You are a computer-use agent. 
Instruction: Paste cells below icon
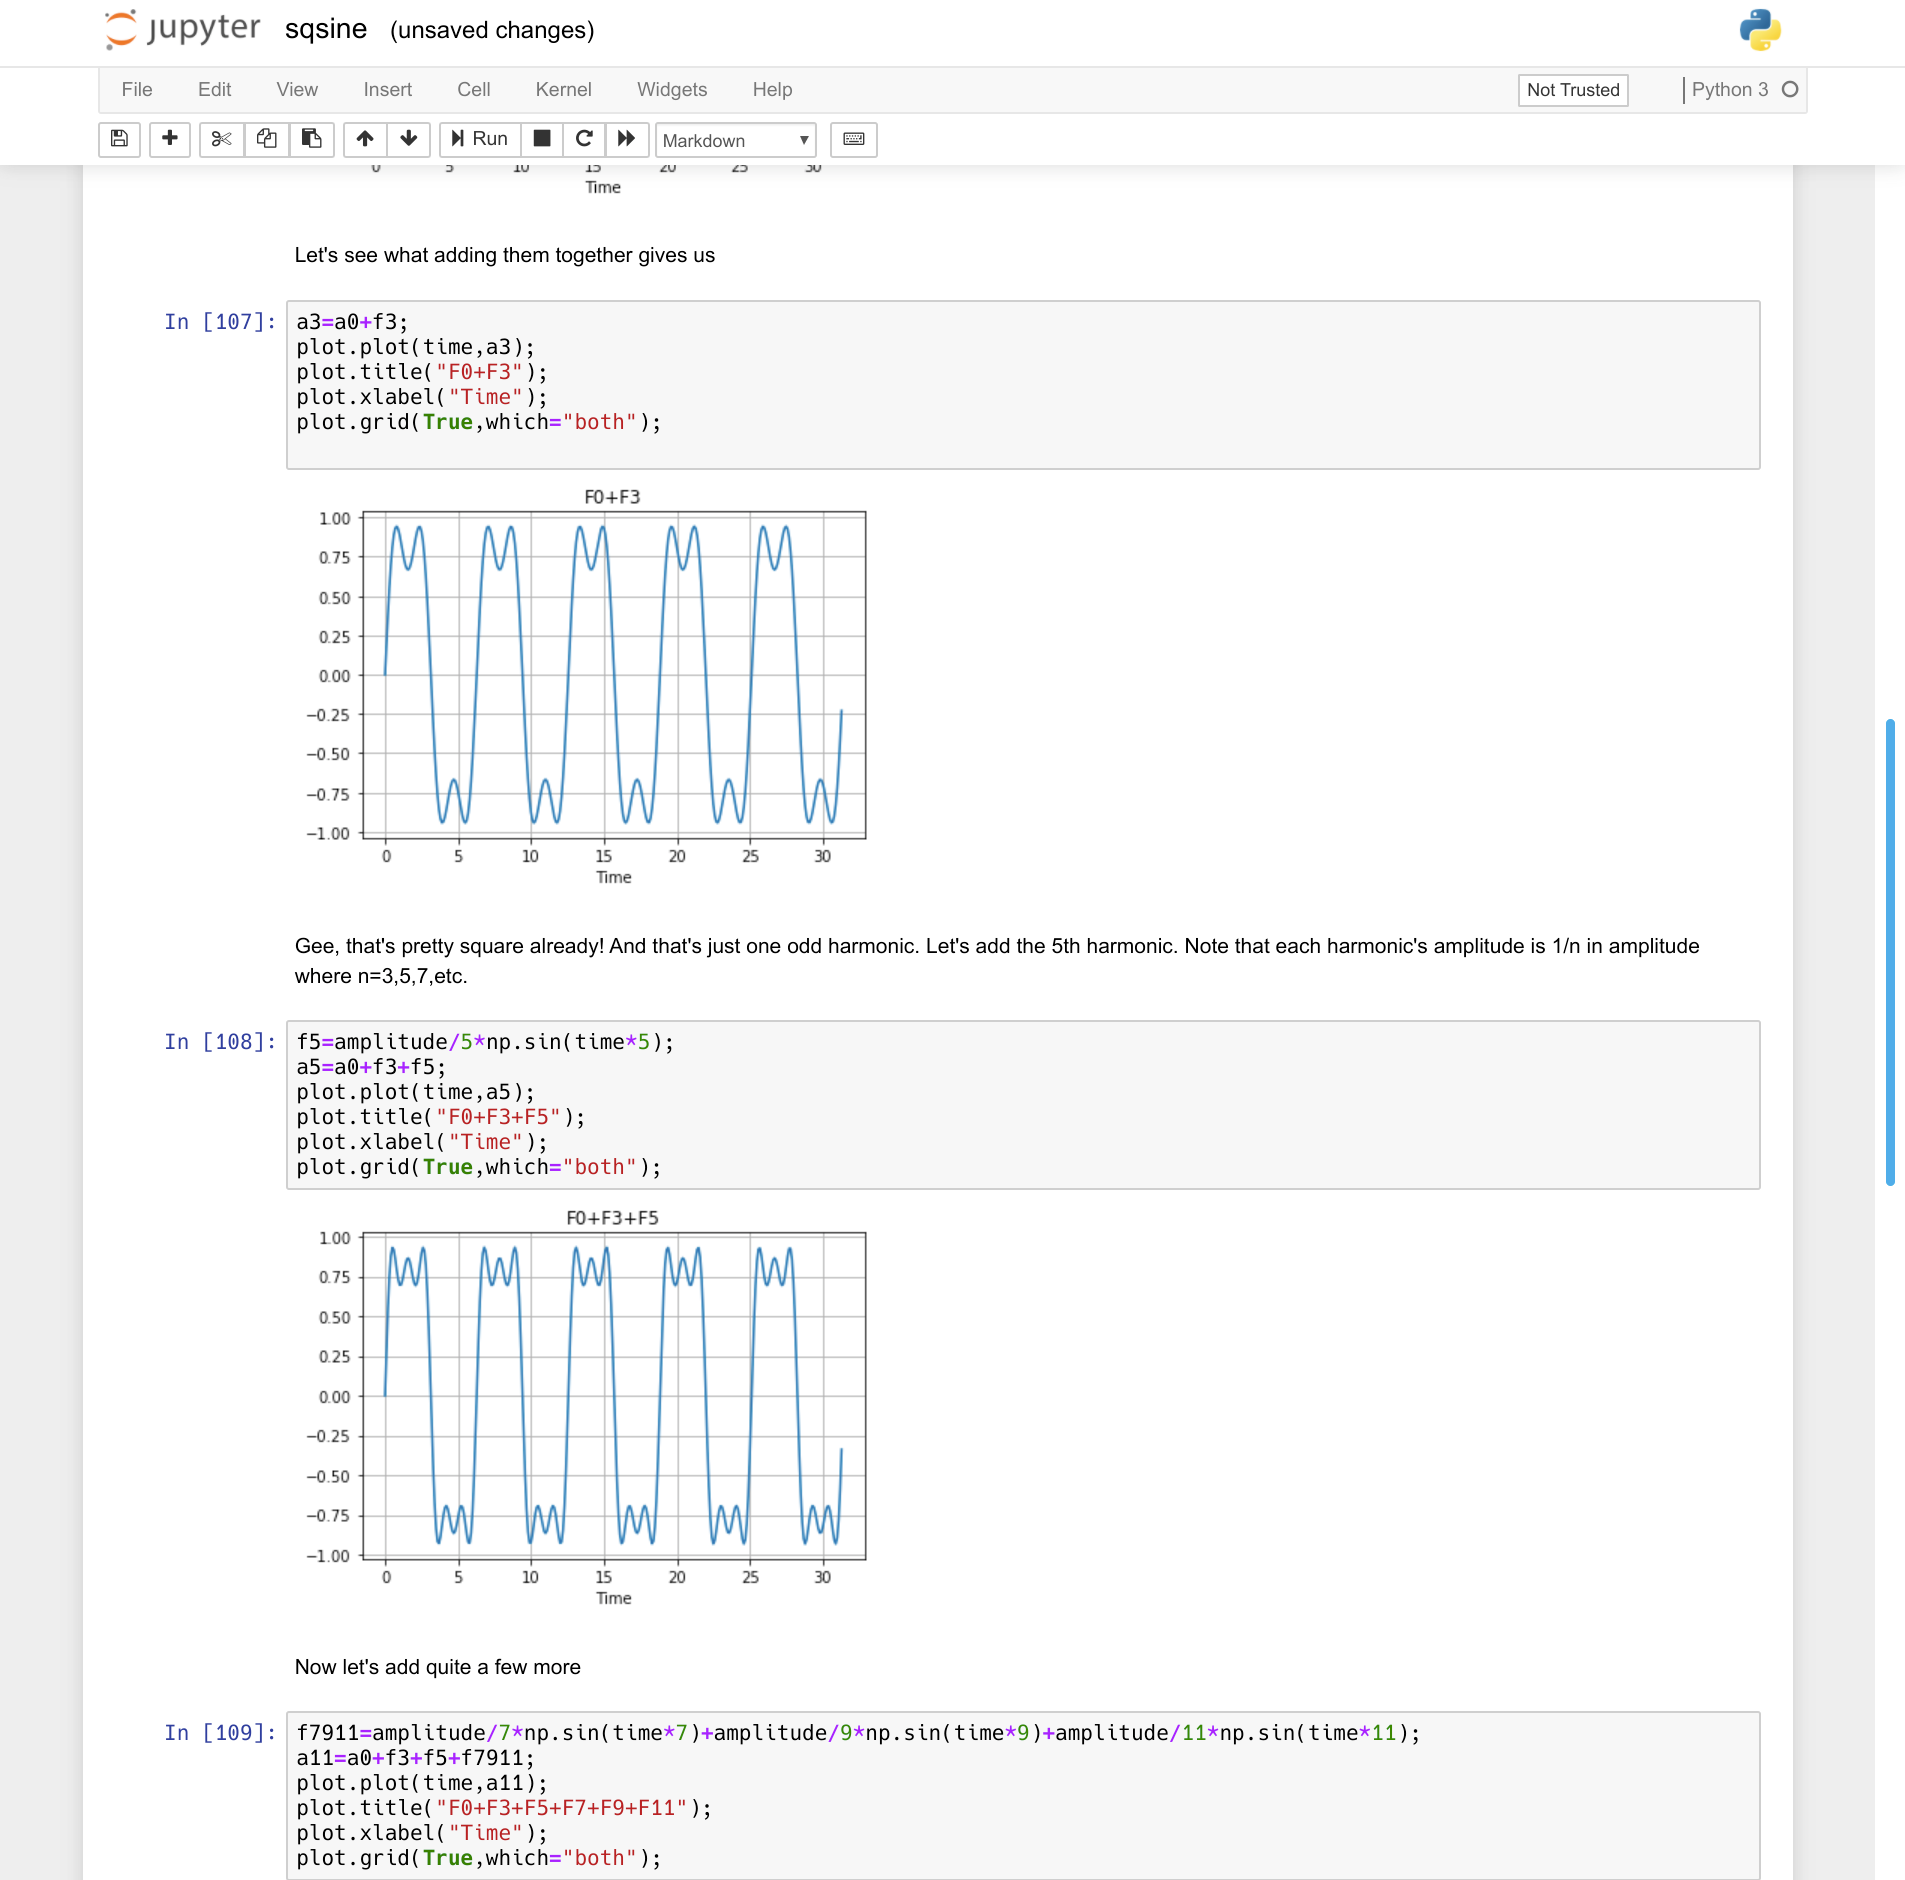click(312, 139)
